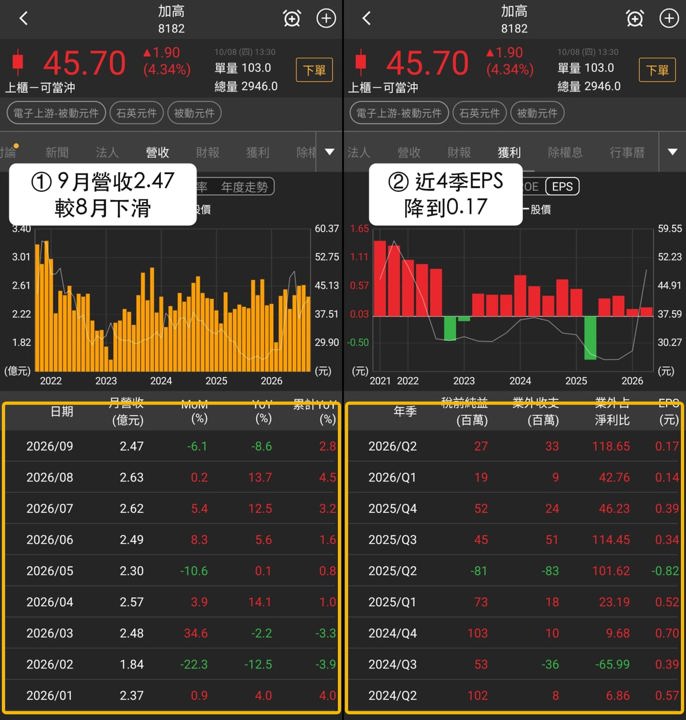Select the 2026/02 revenue row
Screen dimensions: 686x720
tap(172, 664)
